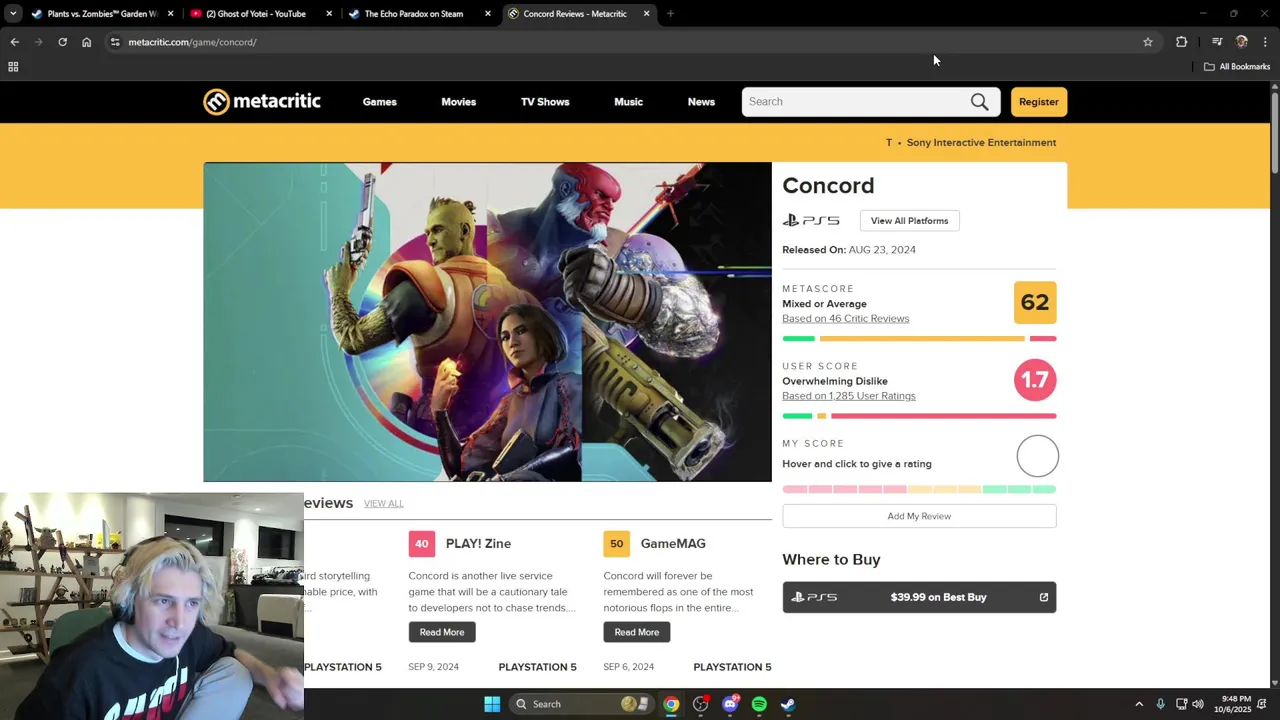
Task: Click the address bar URL metacritic.com/game/concord/
Action: (192, 42)
